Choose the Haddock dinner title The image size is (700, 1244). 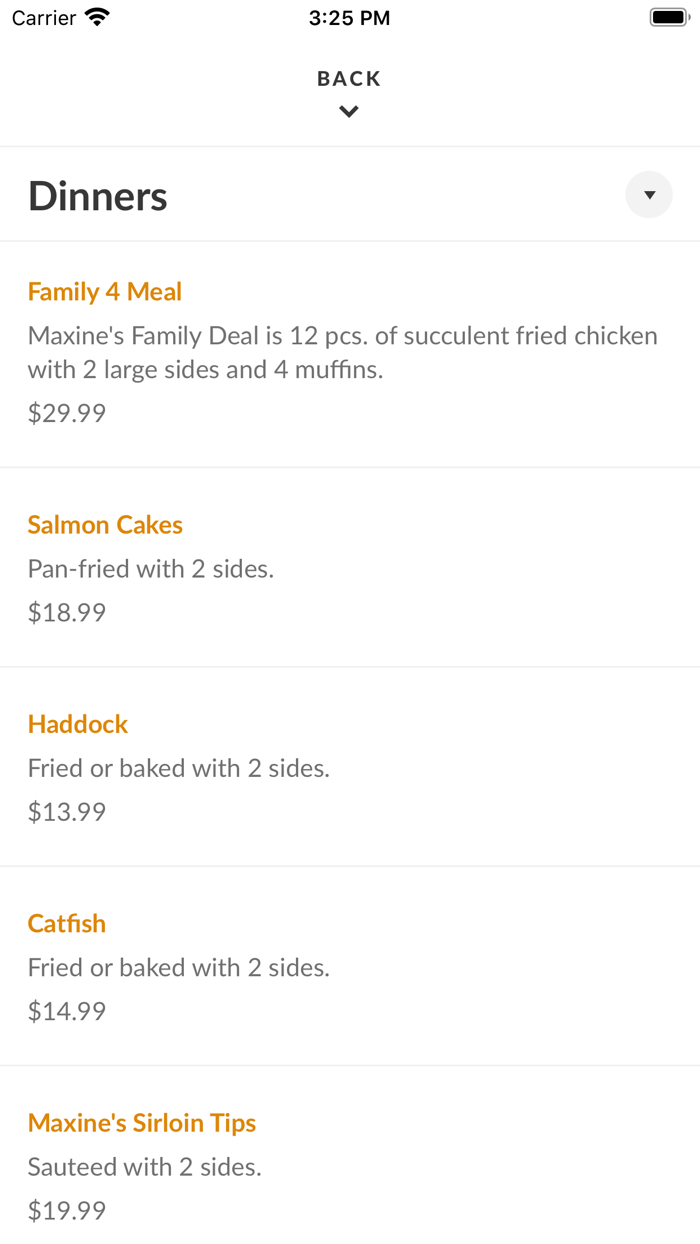(78, 724)
